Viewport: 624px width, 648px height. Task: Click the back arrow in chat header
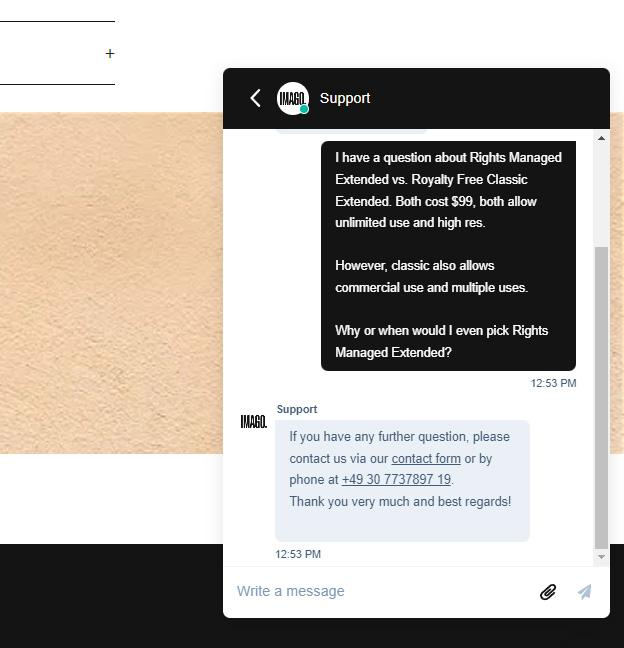[x=255, y=98]
